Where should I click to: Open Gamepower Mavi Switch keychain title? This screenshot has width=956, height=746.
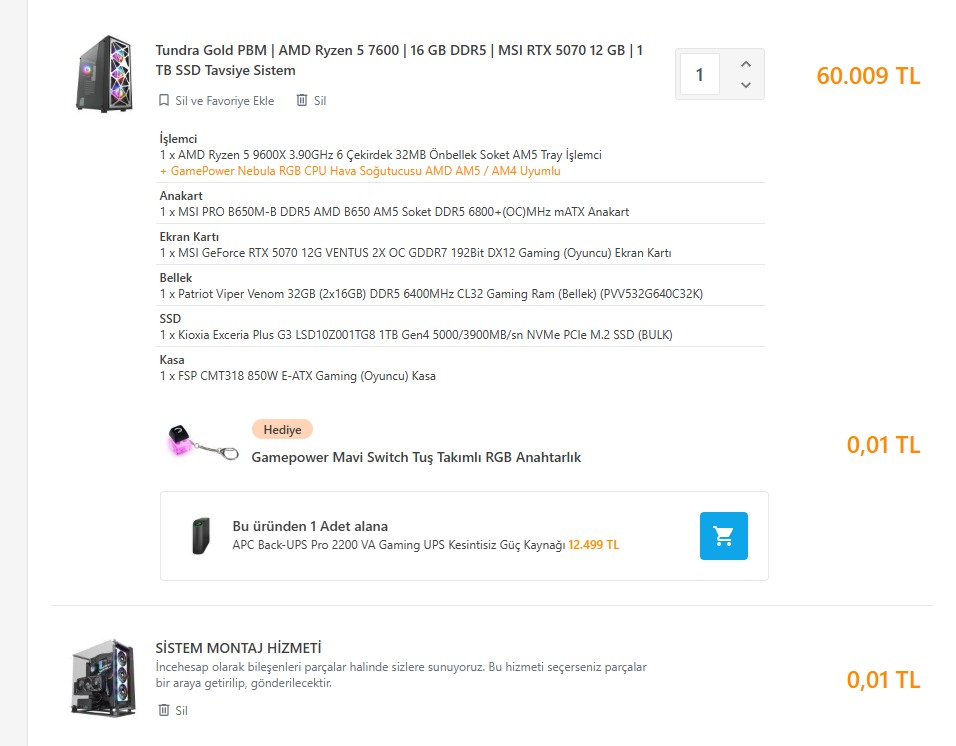(416, 457)
